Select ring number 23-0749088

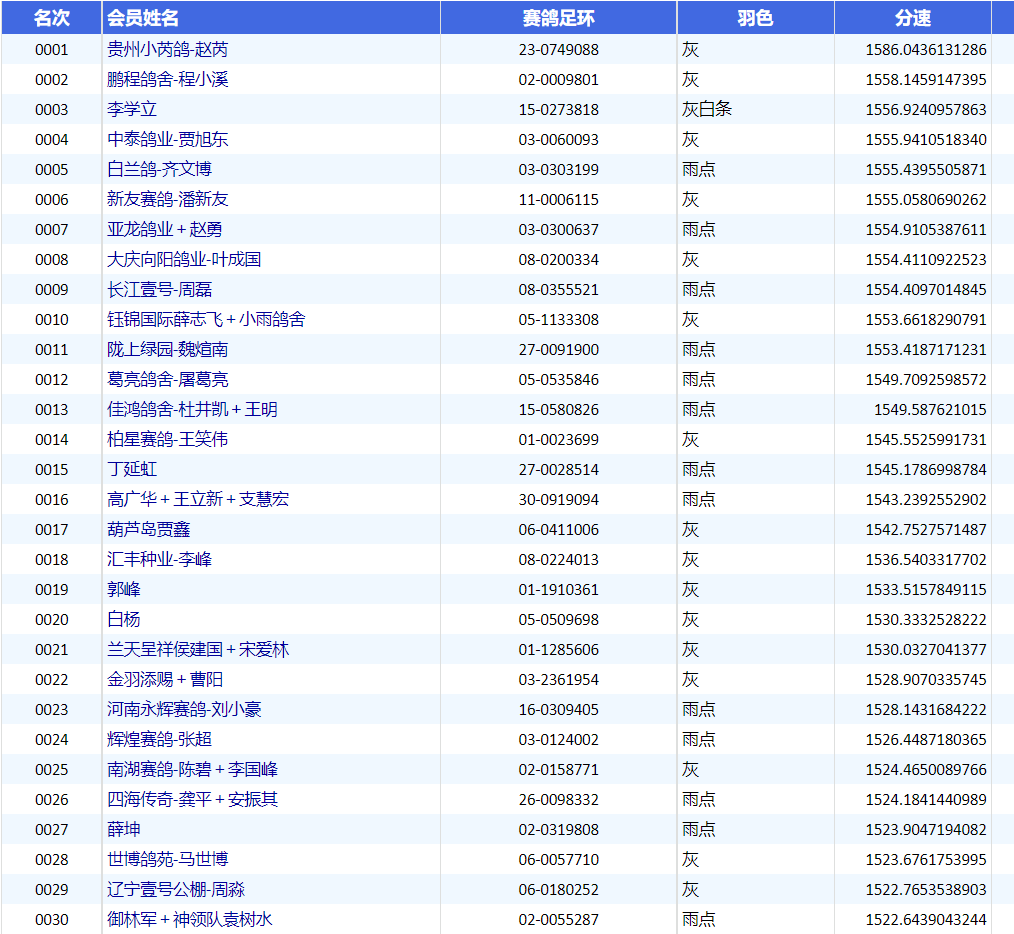(x=559, y=50)
